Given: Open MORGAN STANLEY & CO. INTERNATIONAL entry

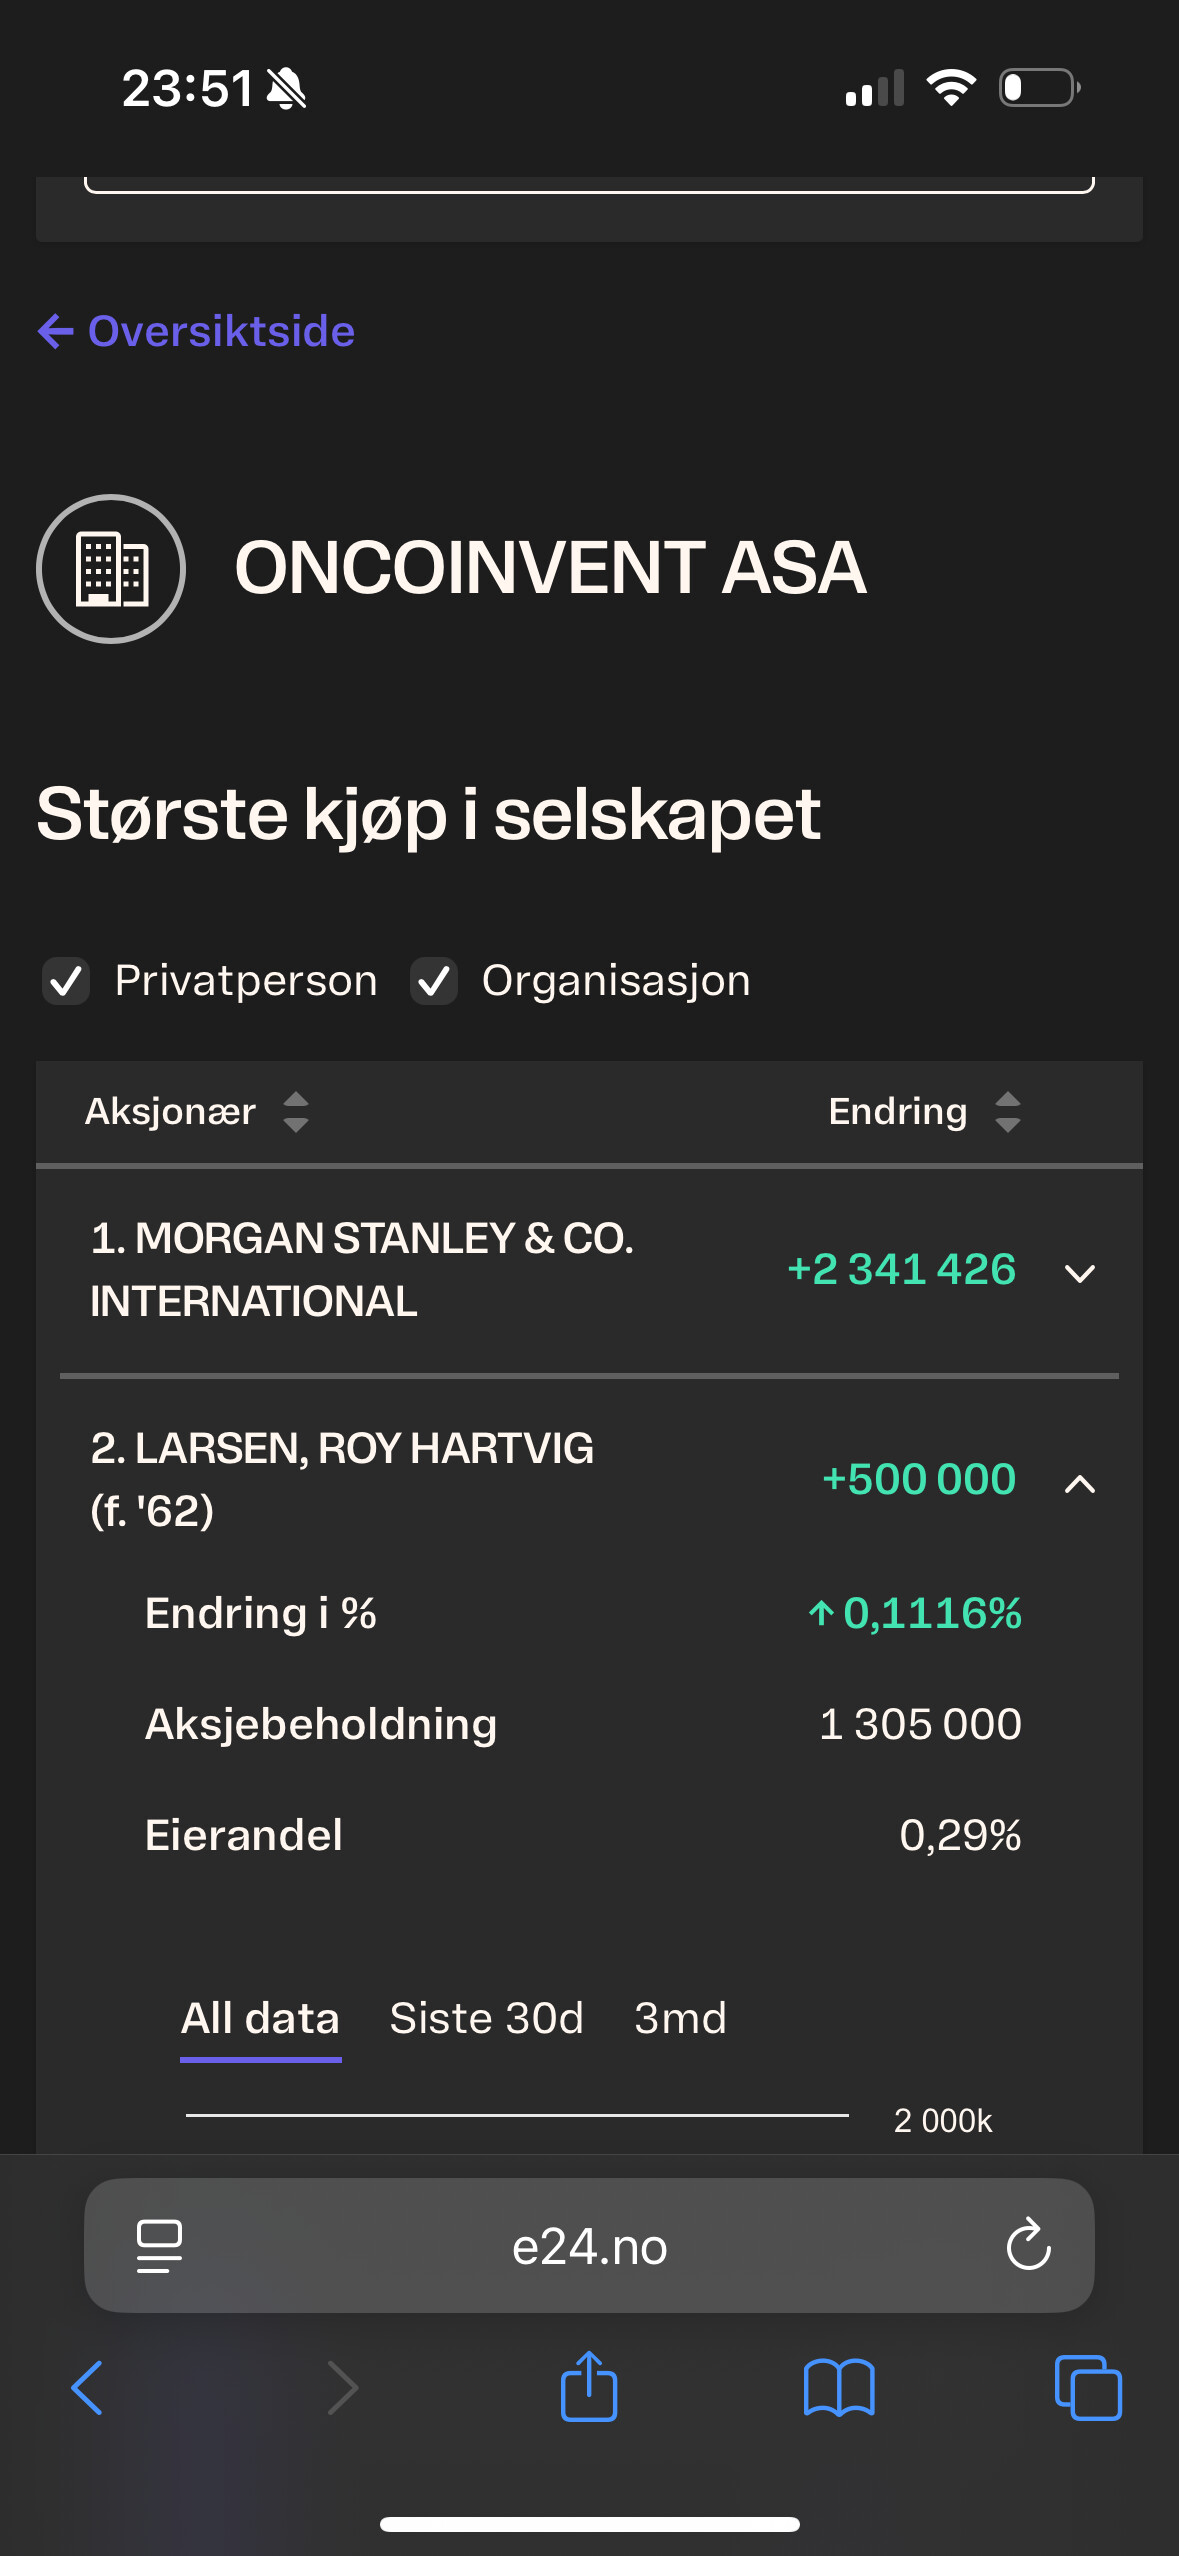Looking at the screenshot, I should (362, 1270).
